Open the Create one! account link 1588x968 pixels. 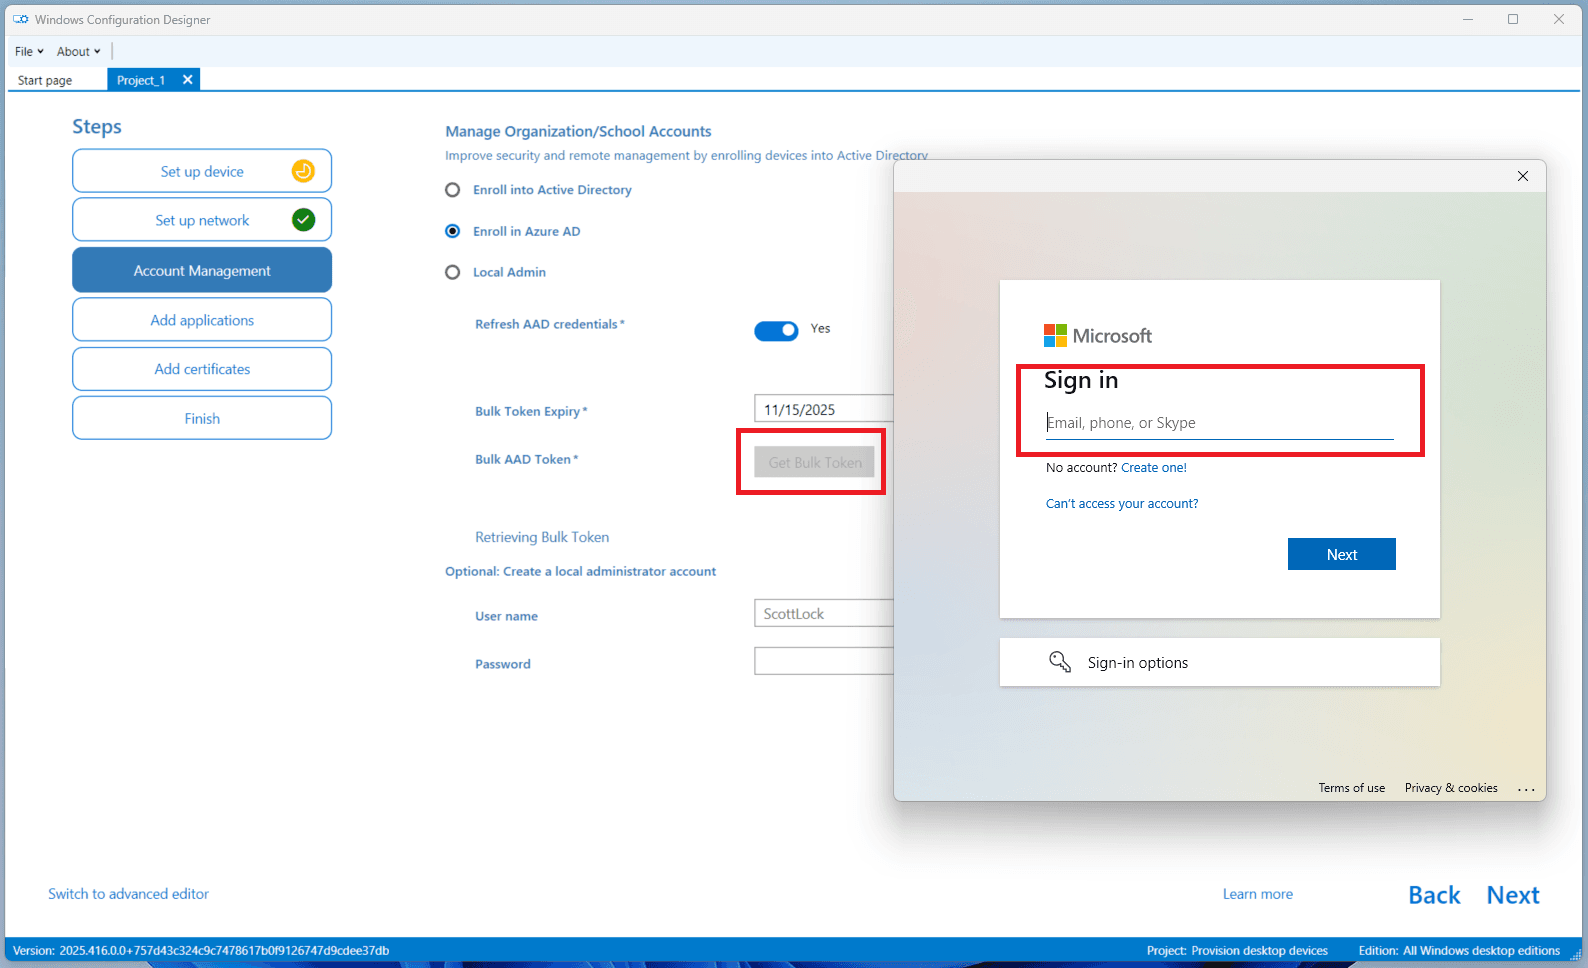click(x=1153, y=467)
